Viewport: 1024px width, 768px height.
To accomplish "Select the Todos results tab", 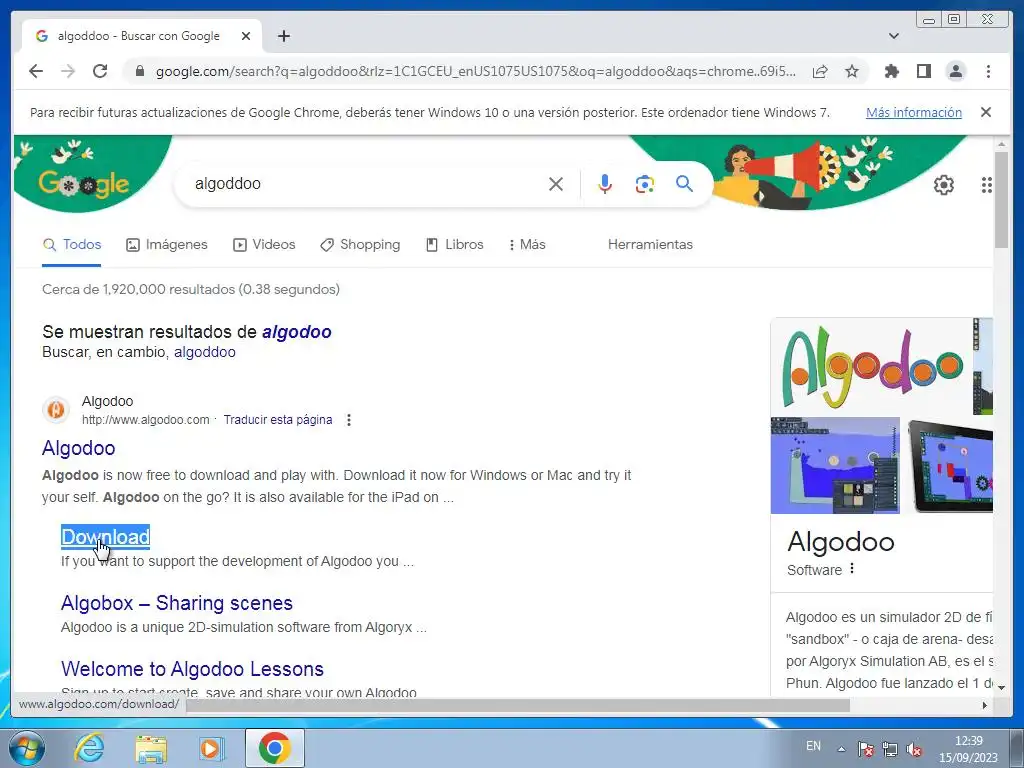I will [72, 244].
